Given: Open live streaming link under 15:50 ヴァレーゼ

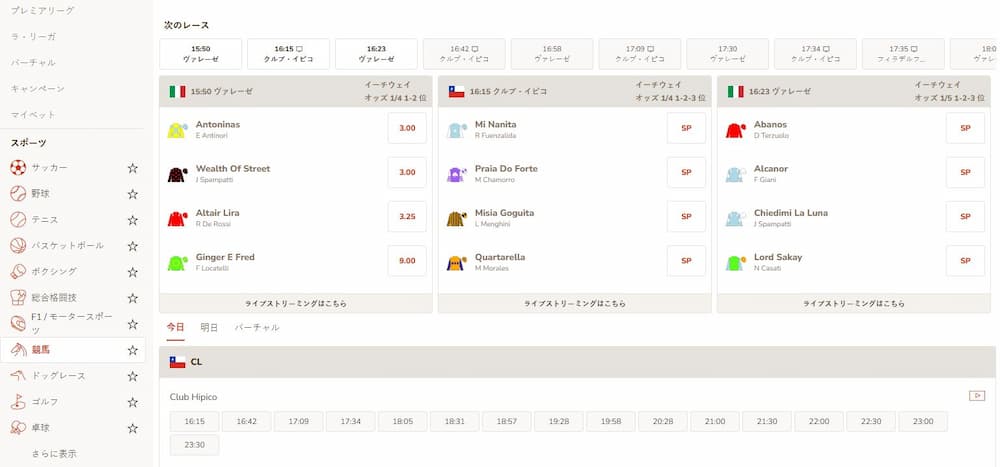Looking at the screenshot, I should (x=295, y=303).
